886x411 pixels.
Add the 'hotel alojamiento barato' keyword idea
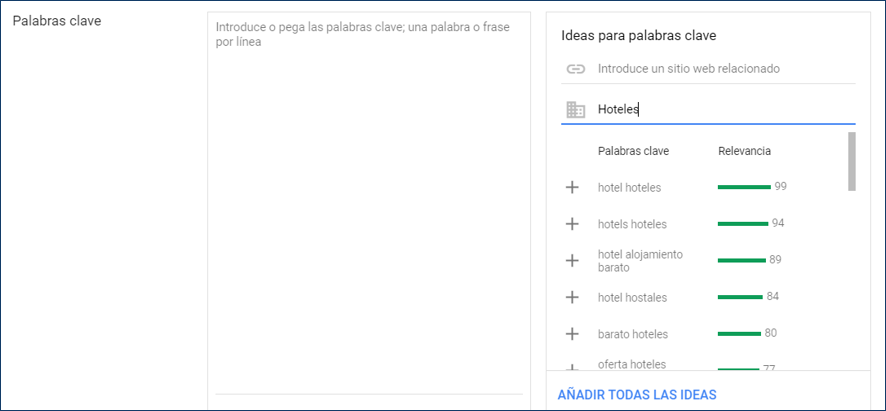pyautogui.click(x=572, y=261)
